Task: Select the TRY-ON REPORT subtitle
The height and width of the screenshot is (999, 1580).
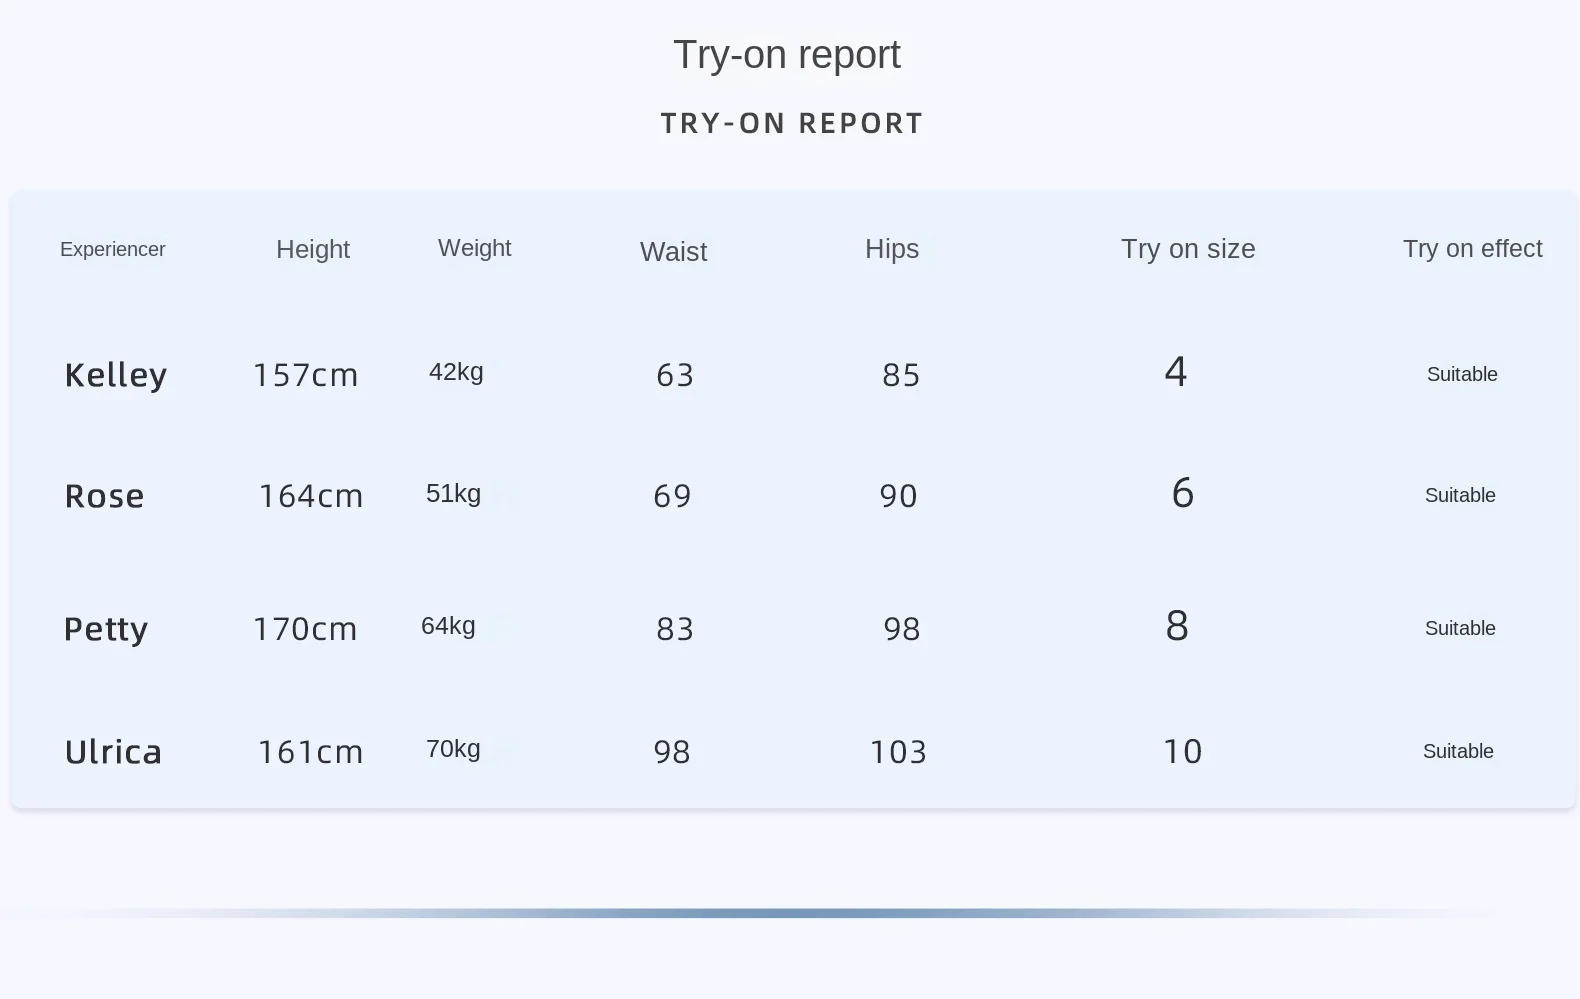Action: pyautogui.click(x=792, y=123)
